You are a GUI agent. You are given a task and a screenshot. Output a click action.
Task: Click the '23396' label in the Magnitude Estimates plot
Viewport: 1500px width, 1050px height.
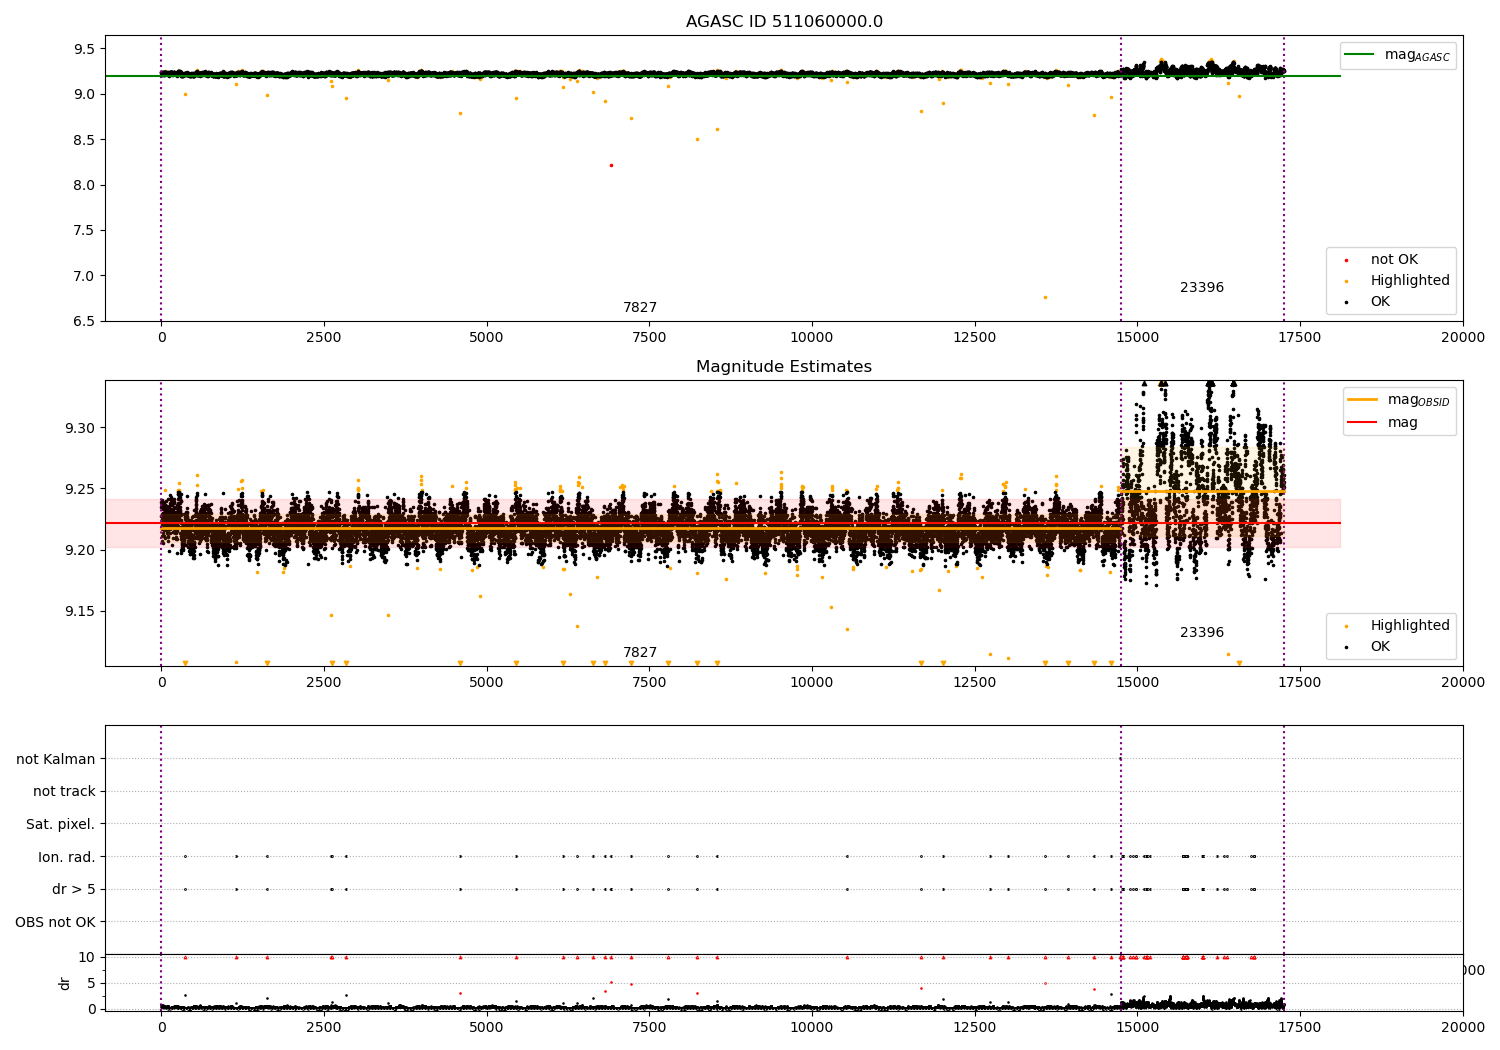click(1202, 633)
